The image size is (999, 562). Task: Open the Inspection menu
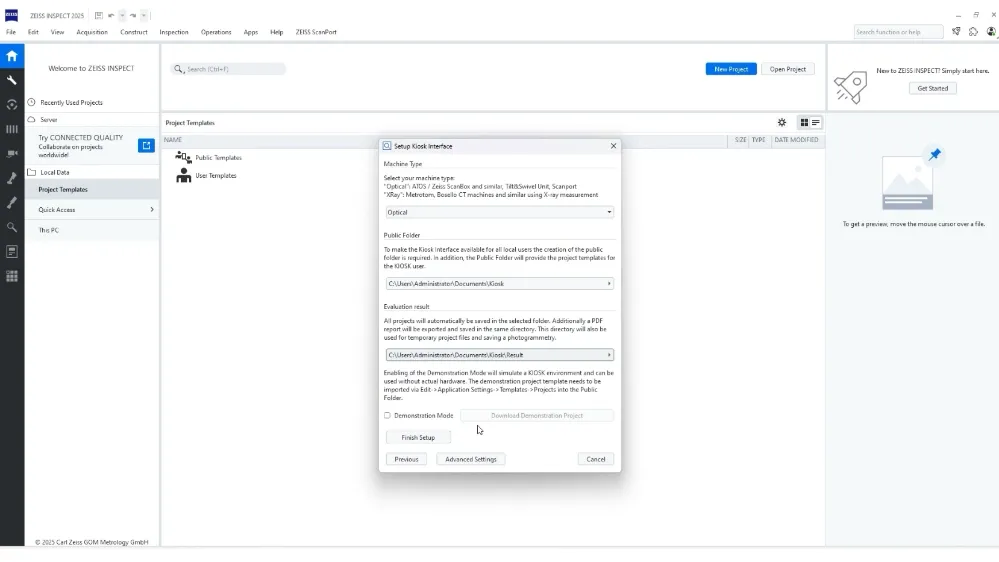tap(174, 32)
